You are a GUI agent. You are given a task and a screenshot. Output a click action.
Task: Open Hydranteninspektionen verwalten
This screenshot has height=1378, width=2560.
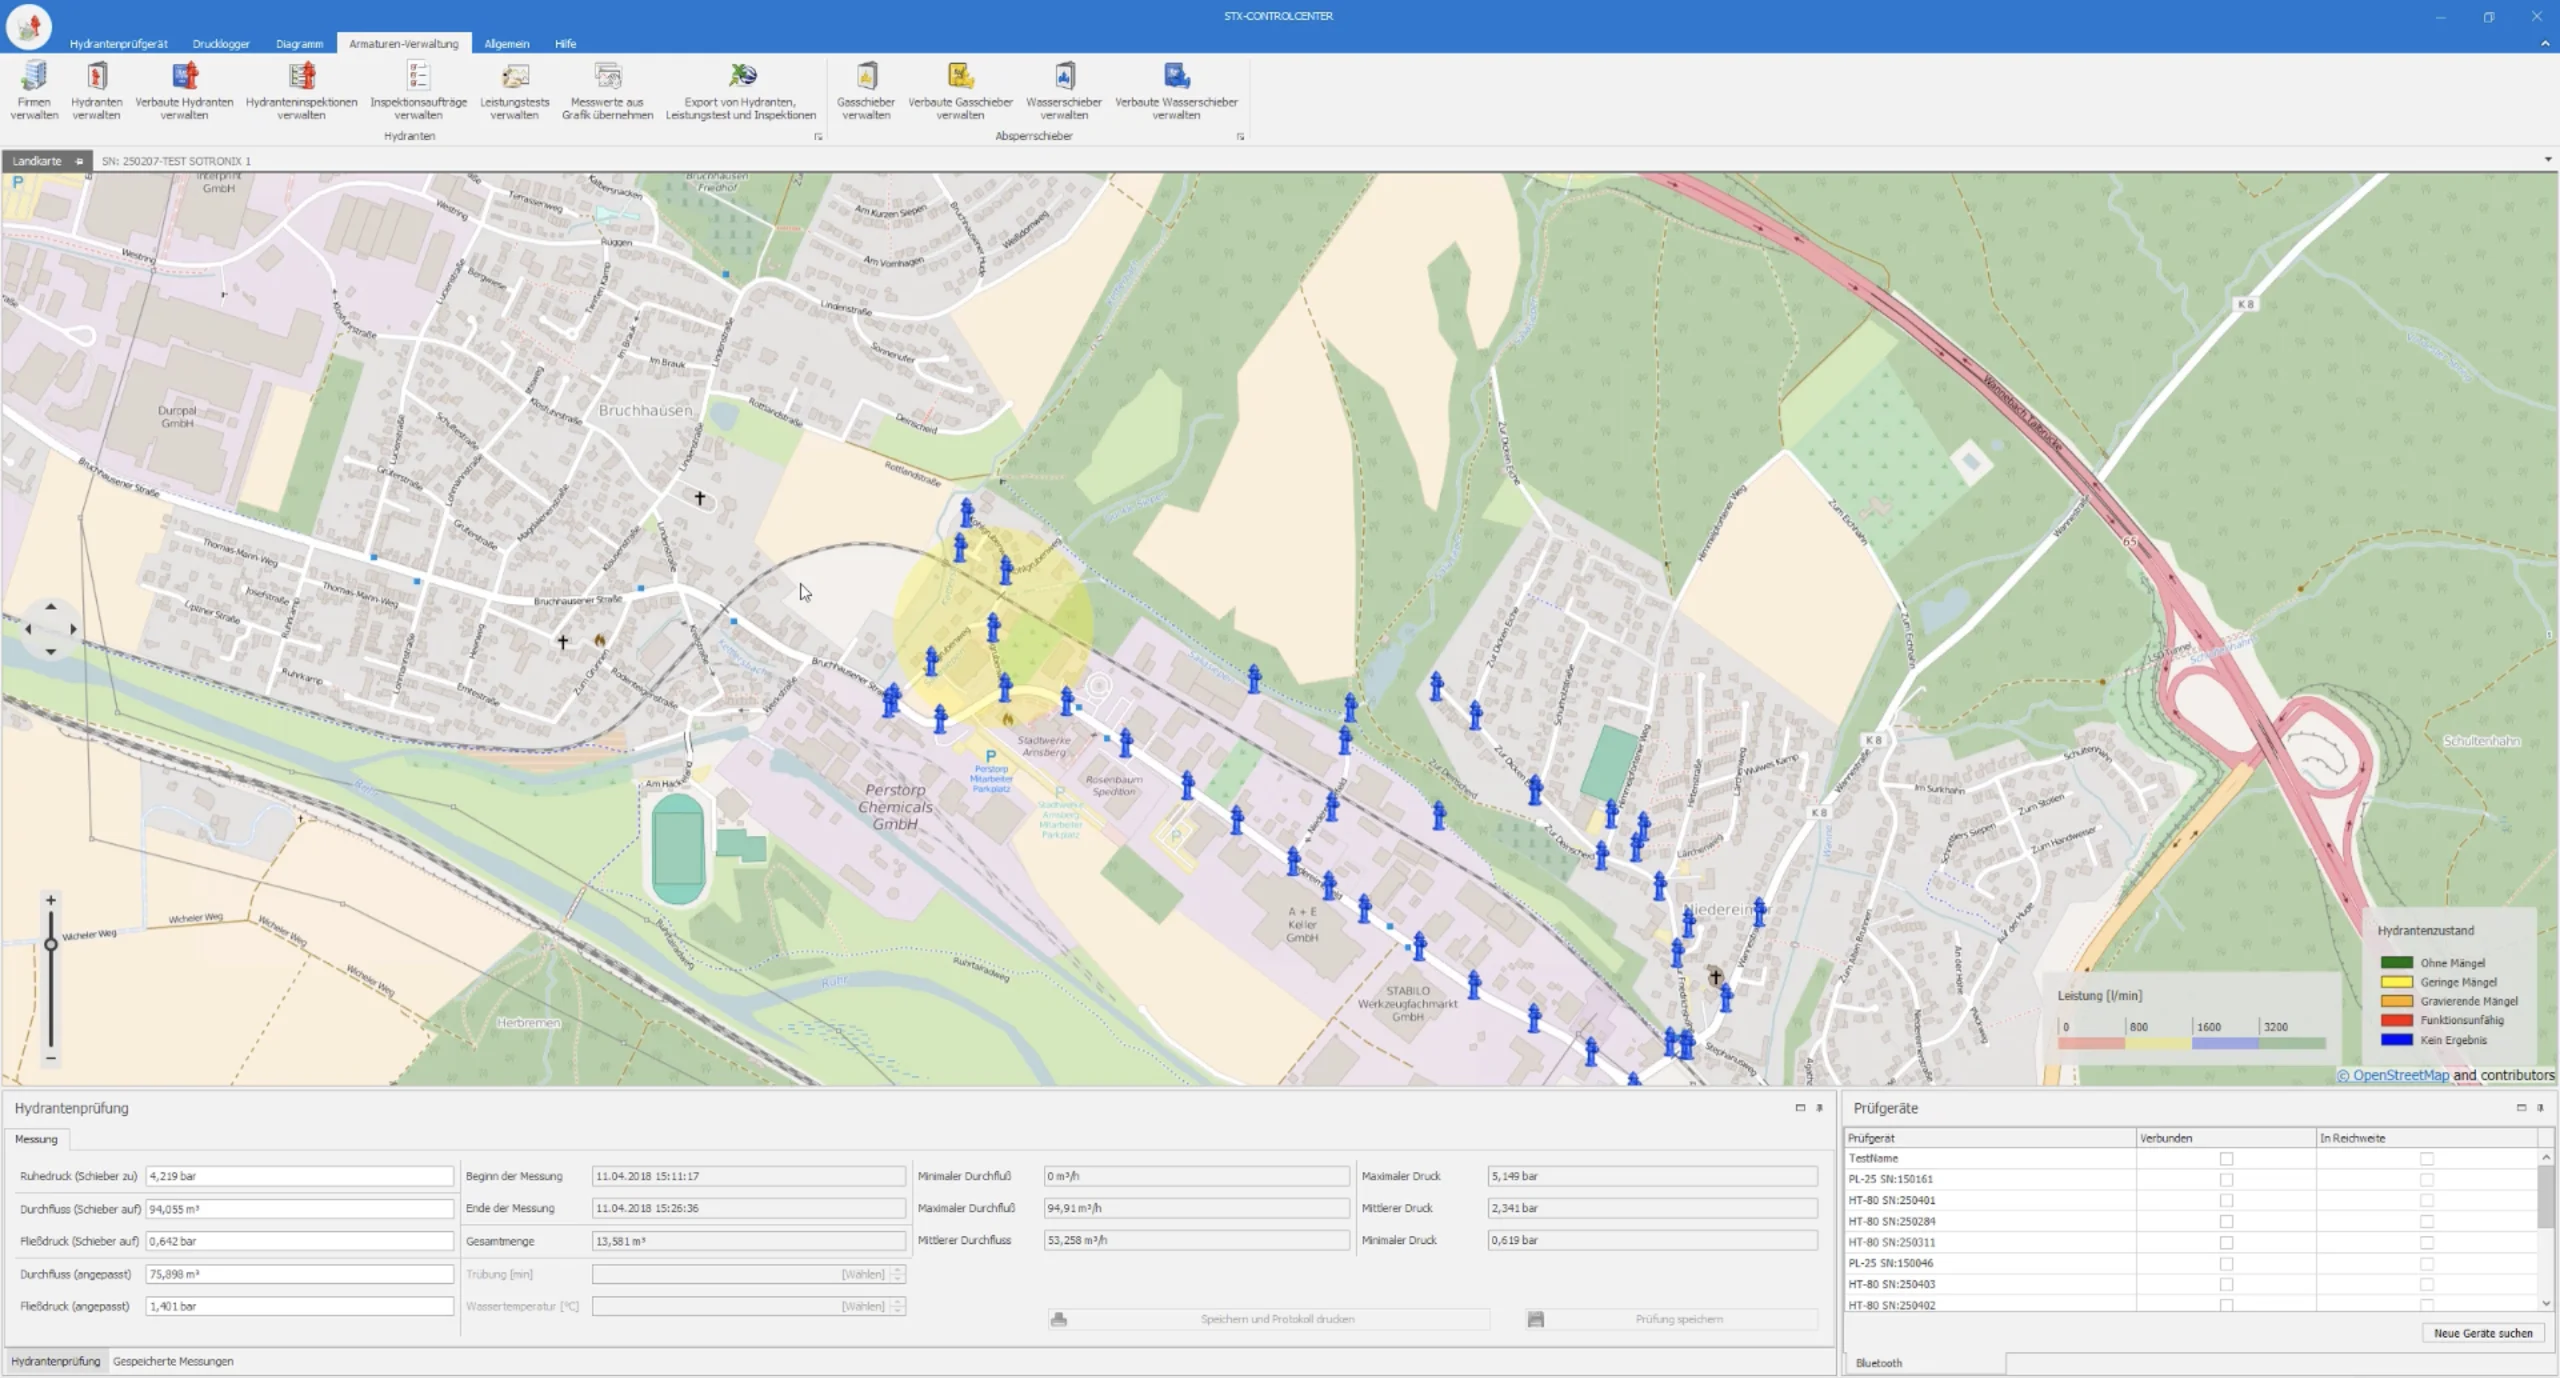[x=301, y=90]
